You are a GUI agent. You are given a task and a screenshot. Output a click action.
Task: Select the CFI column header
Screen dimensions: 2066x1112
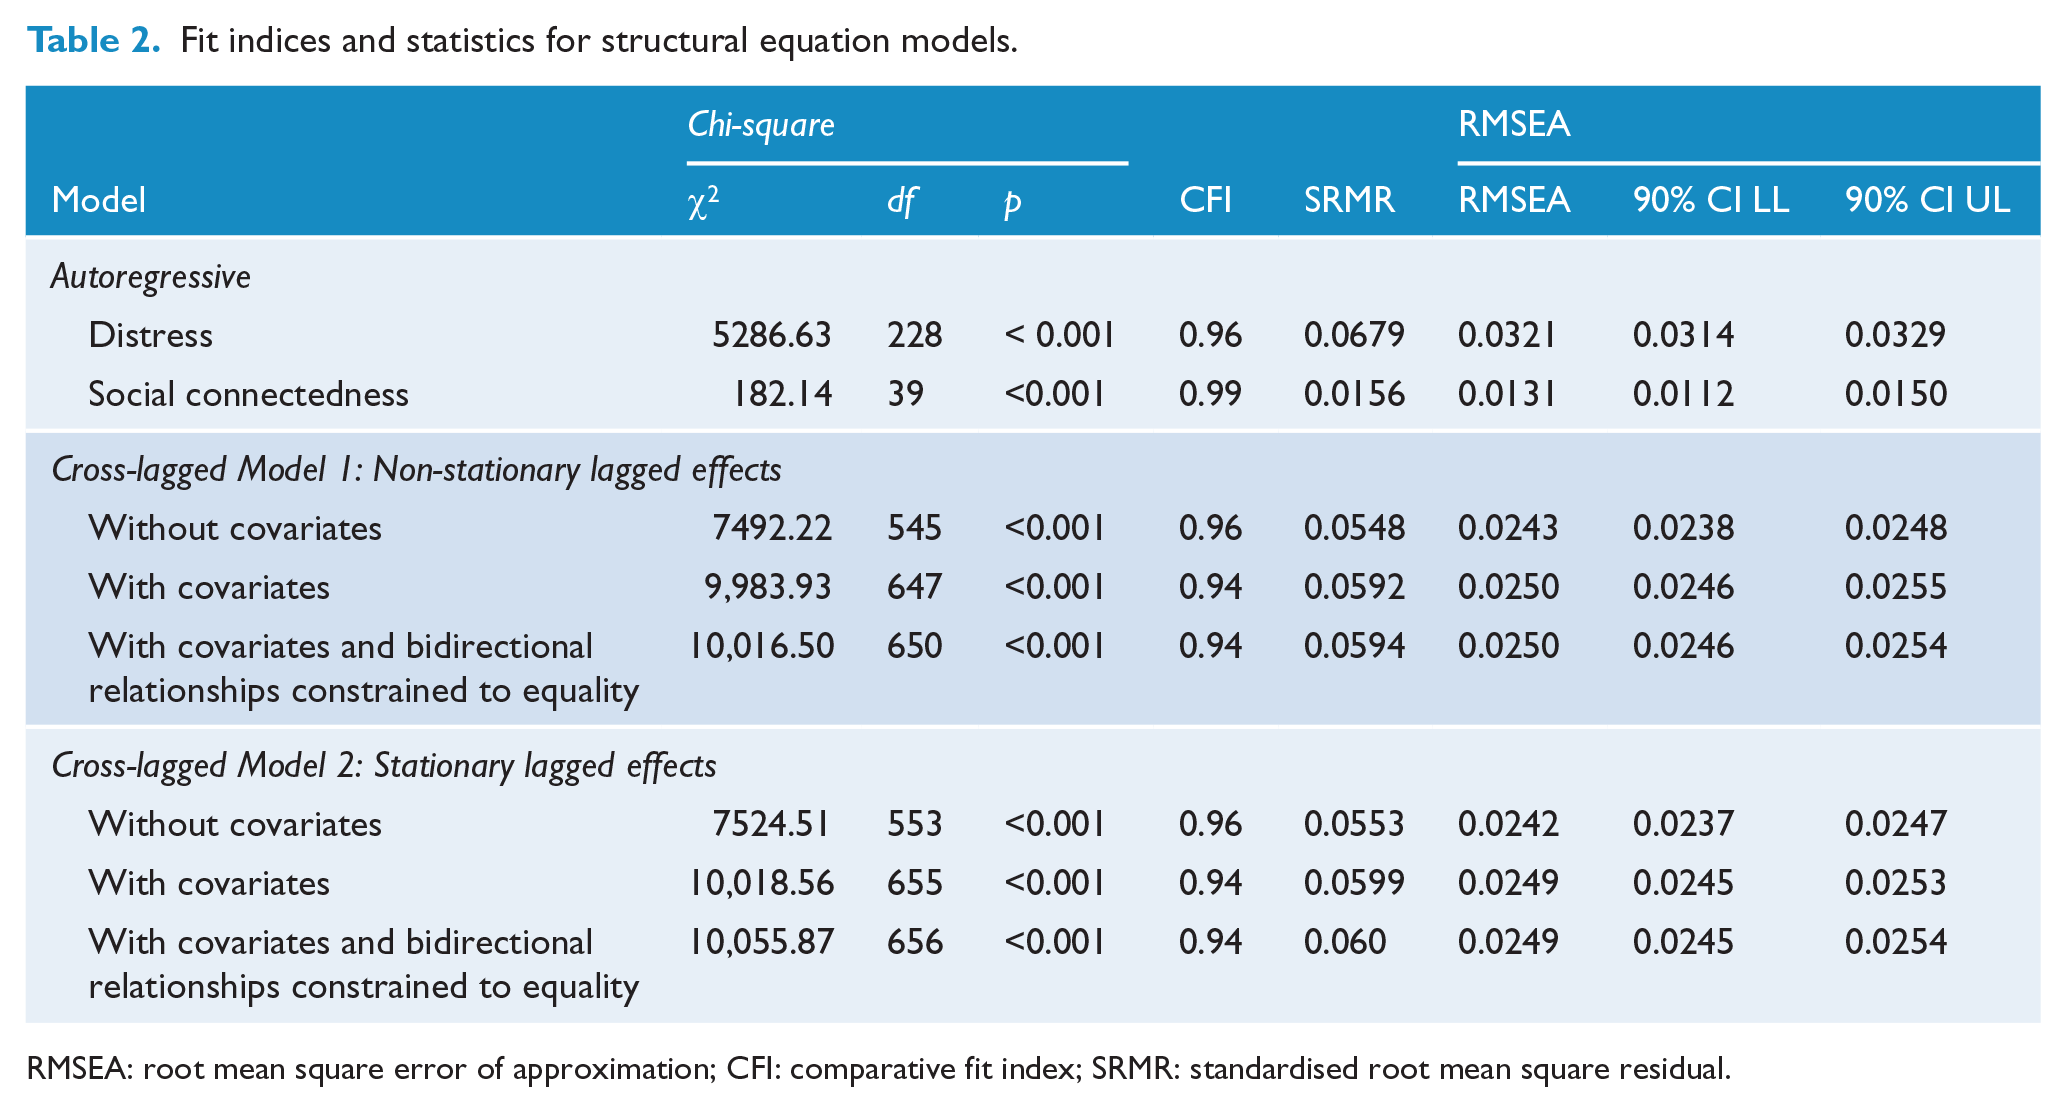1206,200
